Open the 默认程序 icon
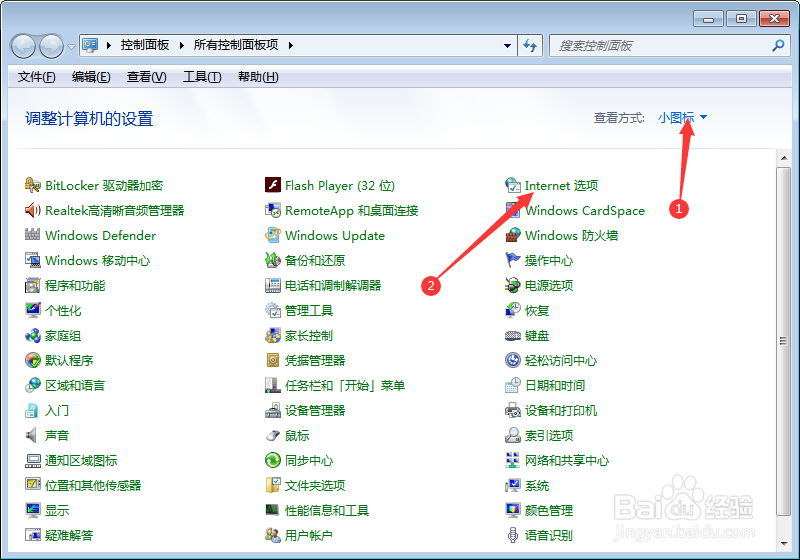Screen dimensions: 800x560 pos(33,360)
